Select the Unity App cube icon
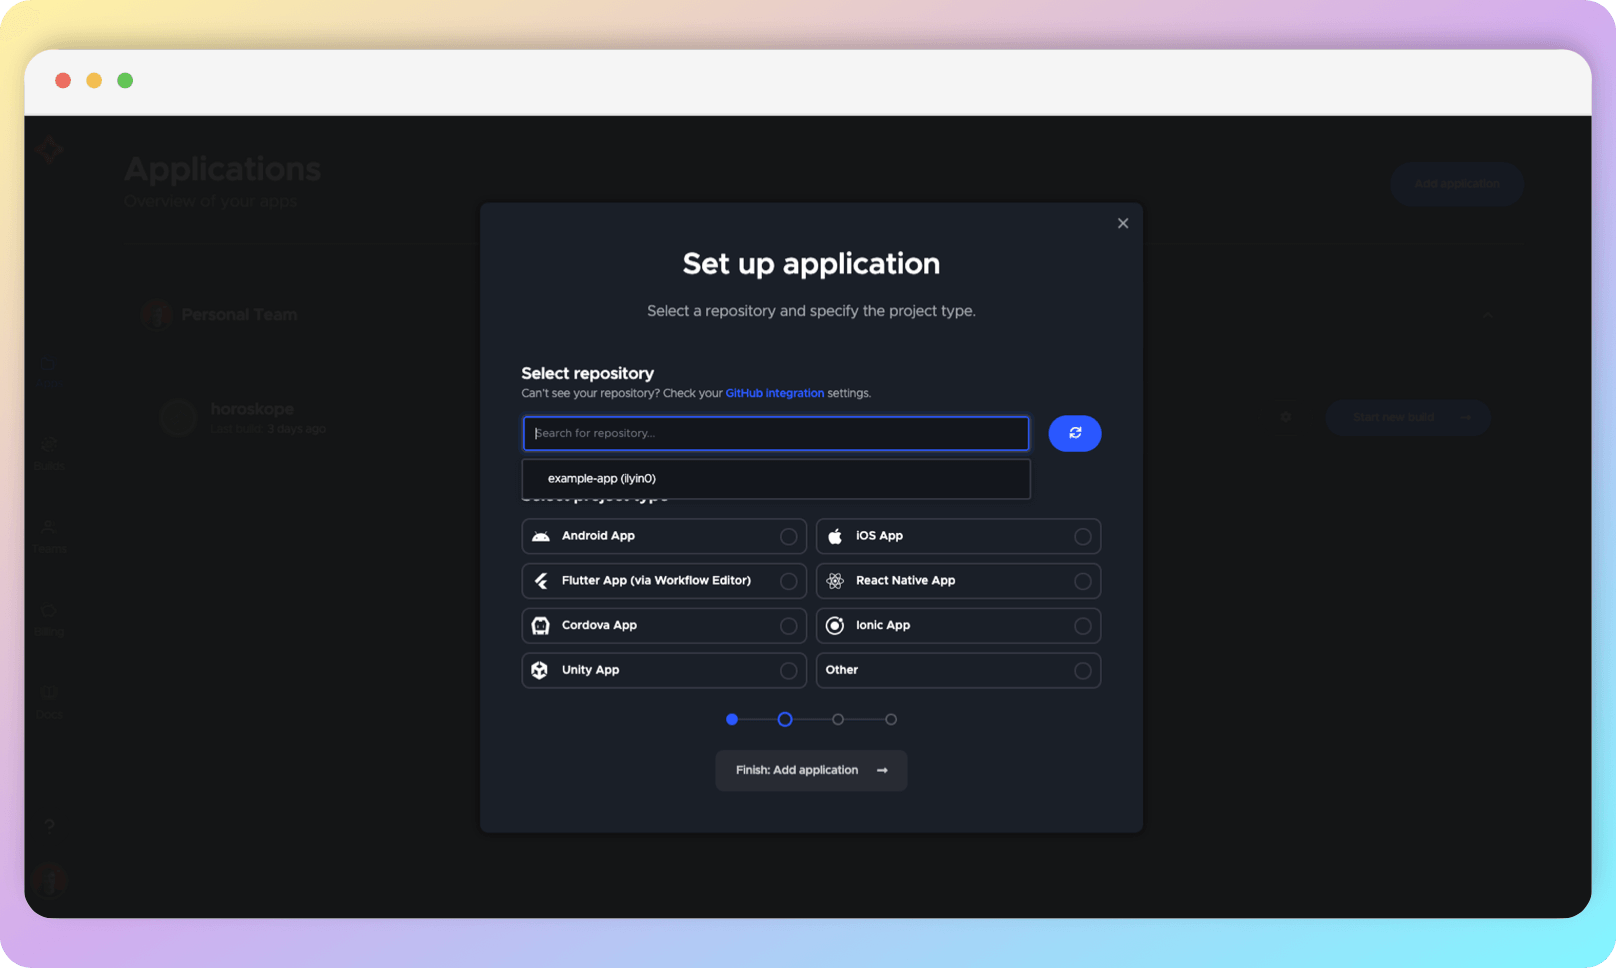 coord(540,670)
